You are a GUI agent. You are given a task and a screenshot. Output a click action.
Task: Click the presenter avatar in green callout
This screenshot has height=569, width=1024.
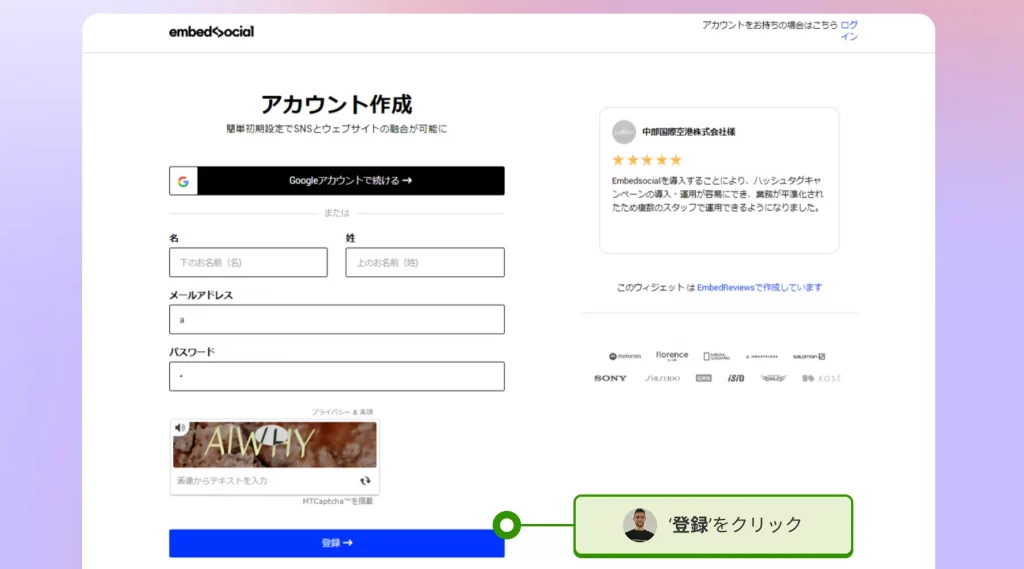(x=640, y=525)
